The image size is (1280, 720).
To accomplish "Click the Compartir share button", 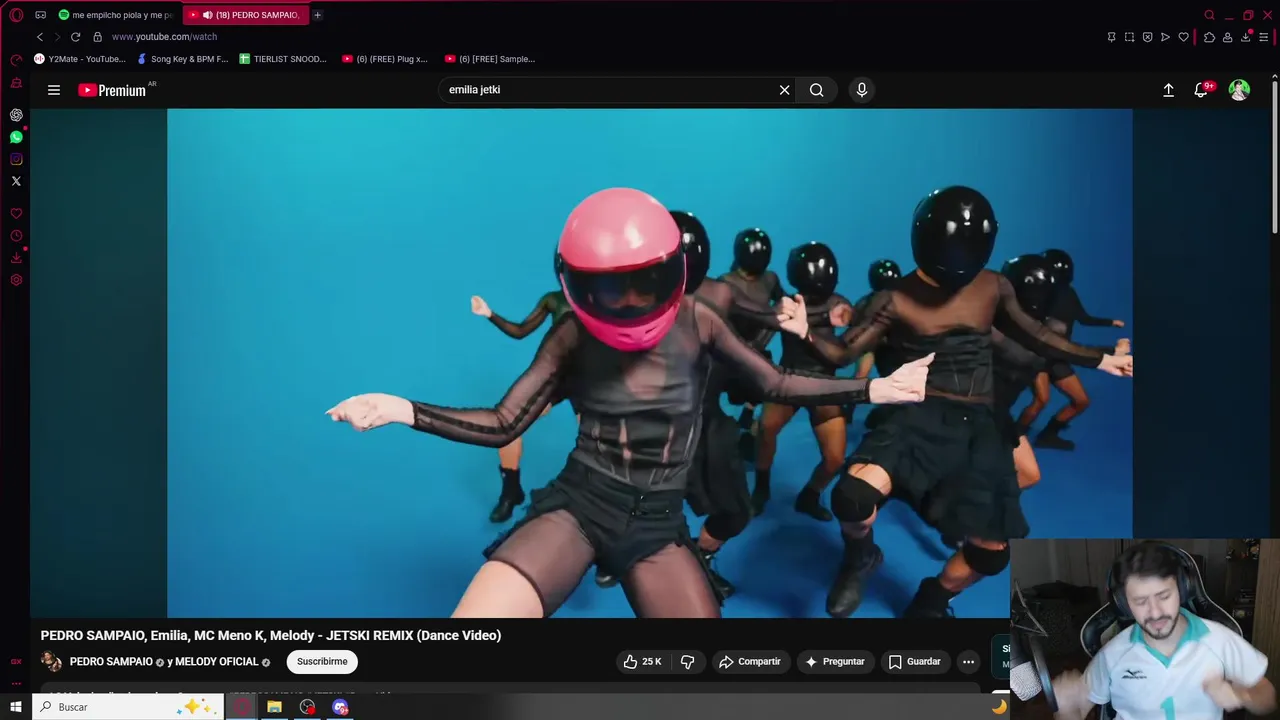I will (x=750, y=662).
